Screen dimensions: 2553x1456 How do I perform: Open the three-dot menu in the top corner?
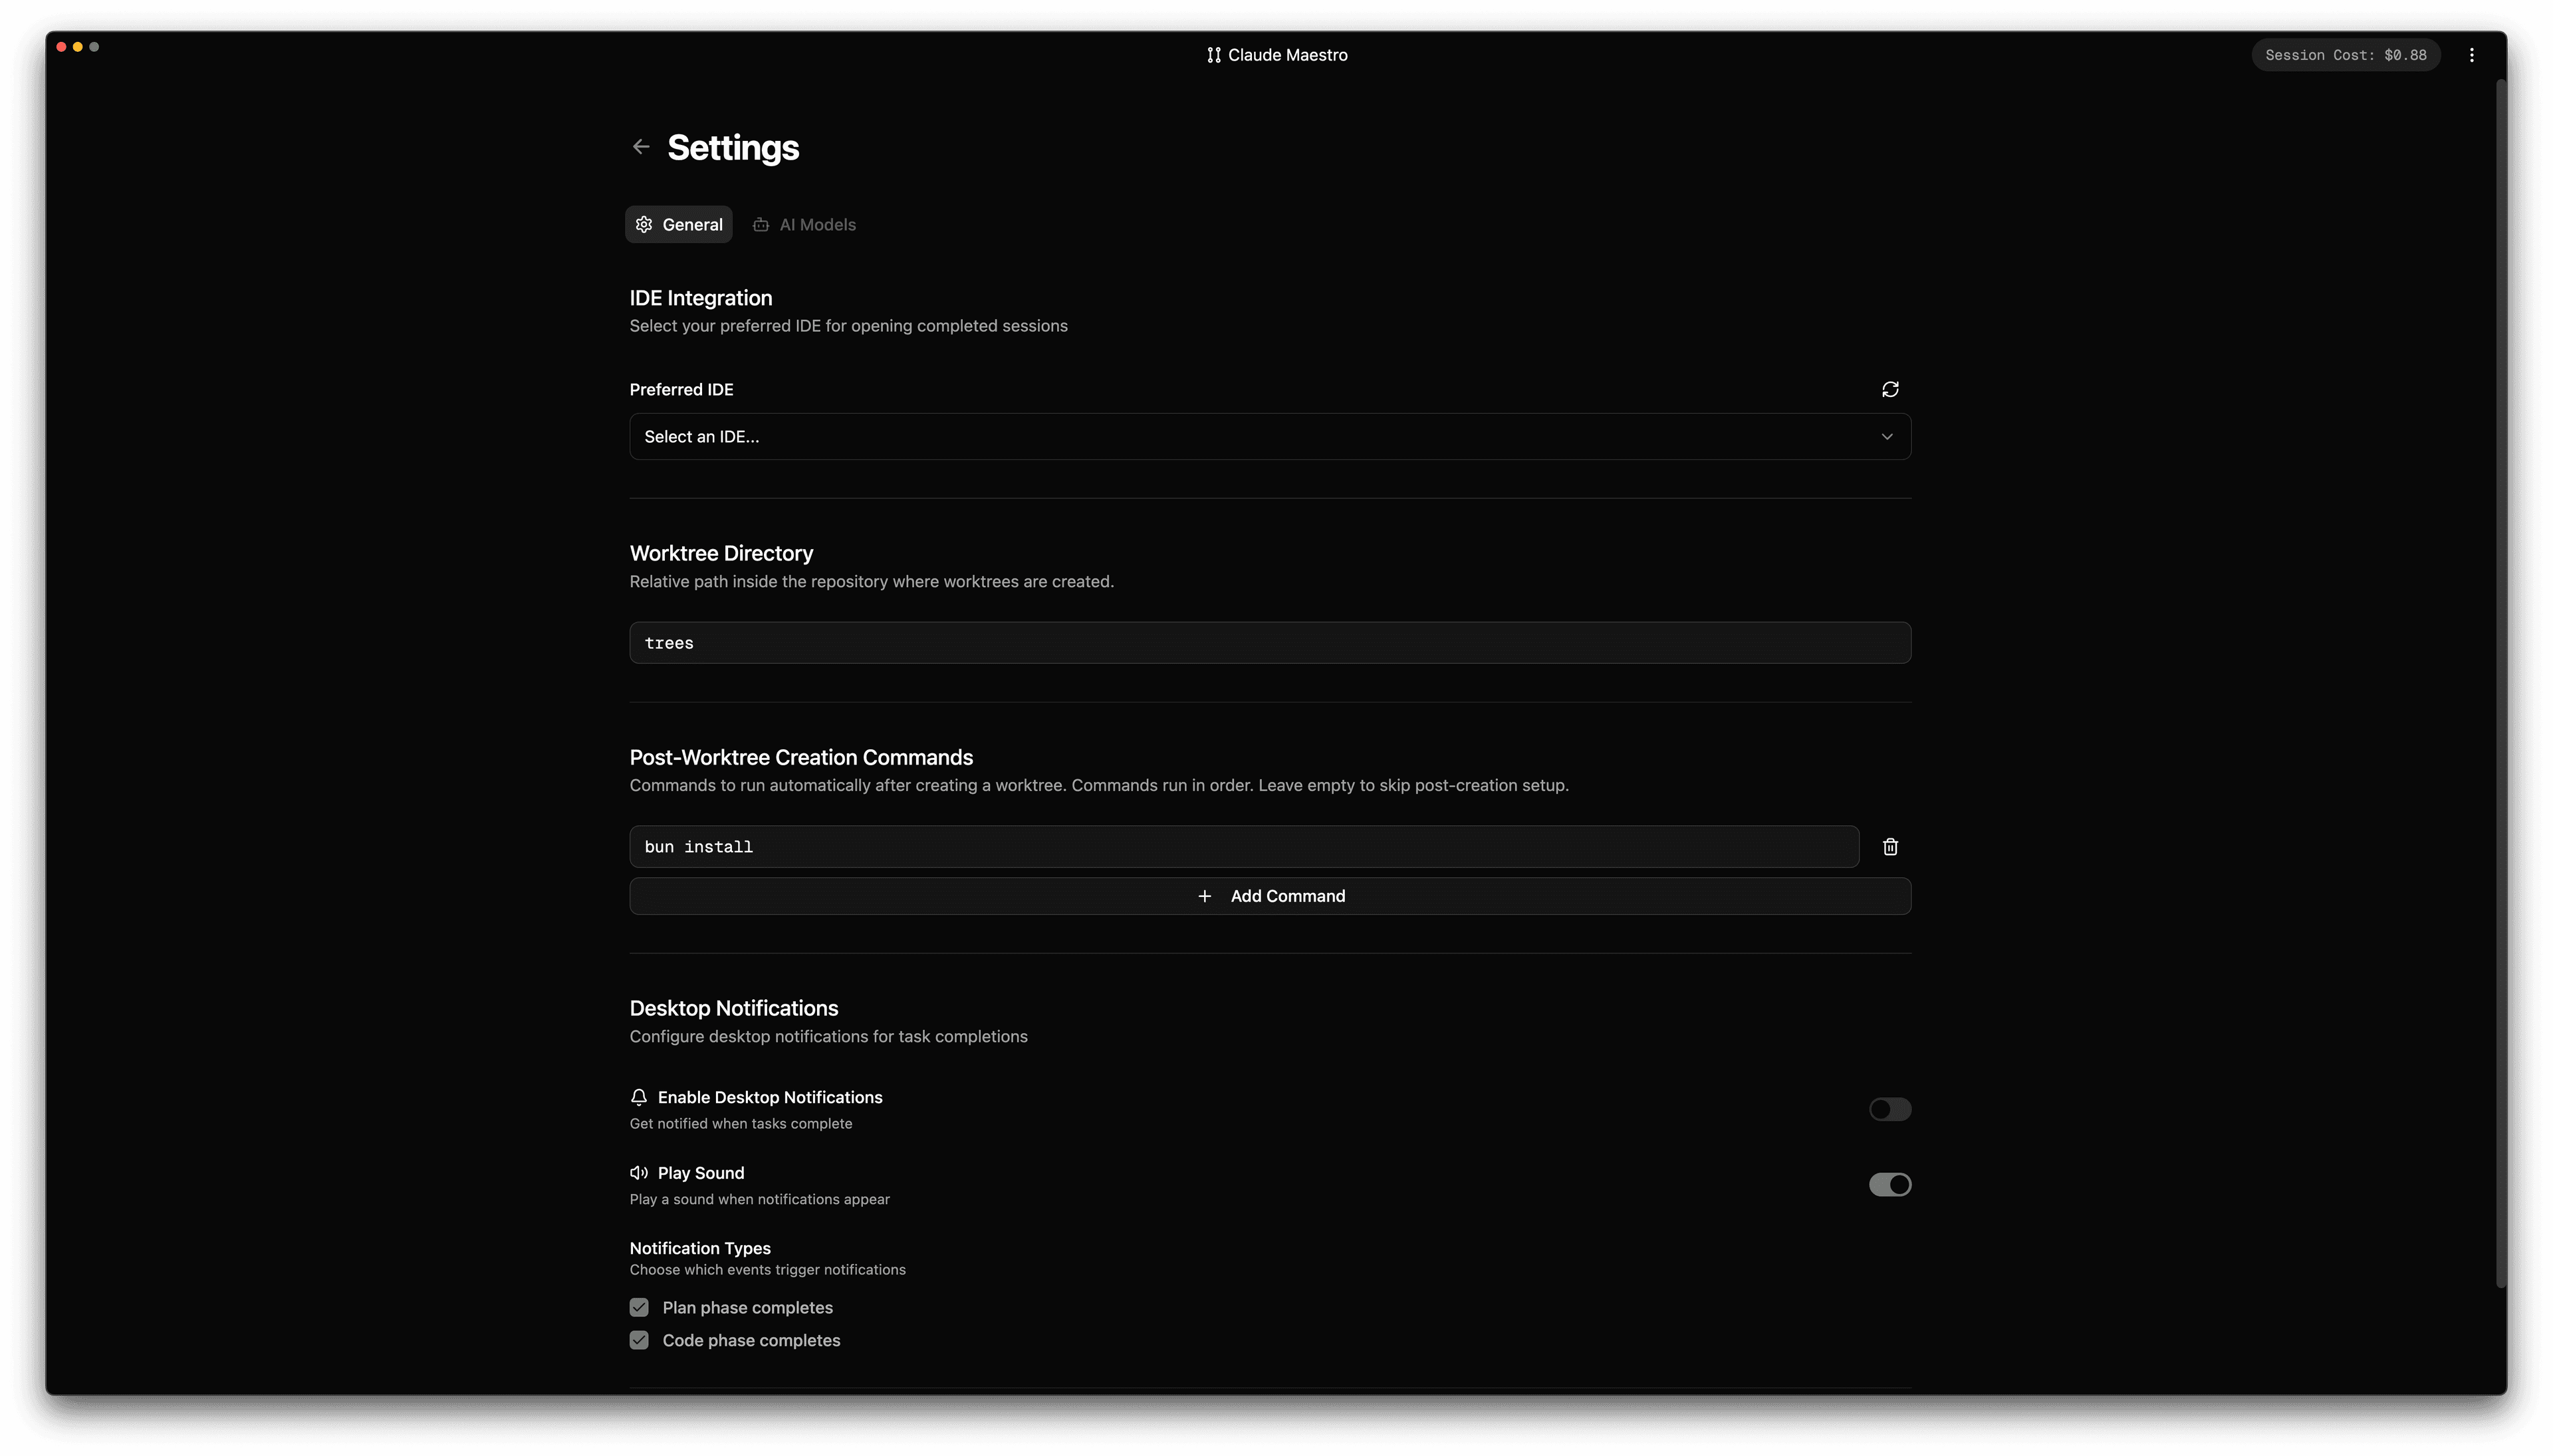click(x=2472, y=55)
